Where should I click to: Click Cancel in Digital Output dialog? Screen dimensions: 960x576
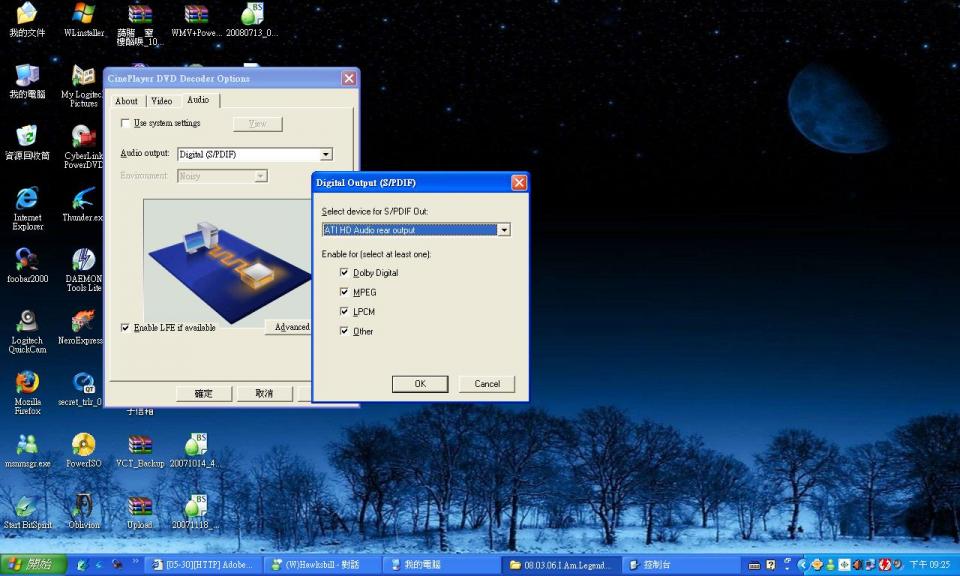point(487,384)
